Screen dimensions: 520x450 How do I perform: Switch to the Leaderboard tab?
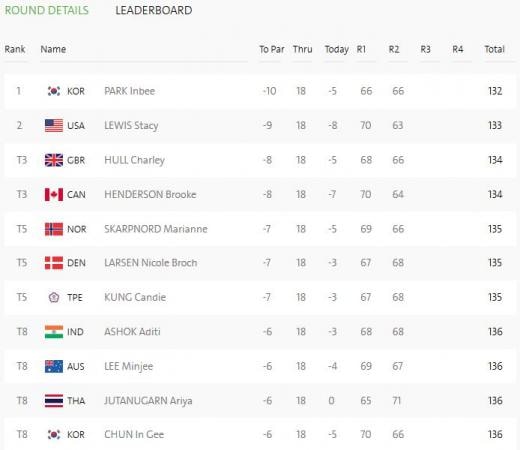click(x=154, y=10)
